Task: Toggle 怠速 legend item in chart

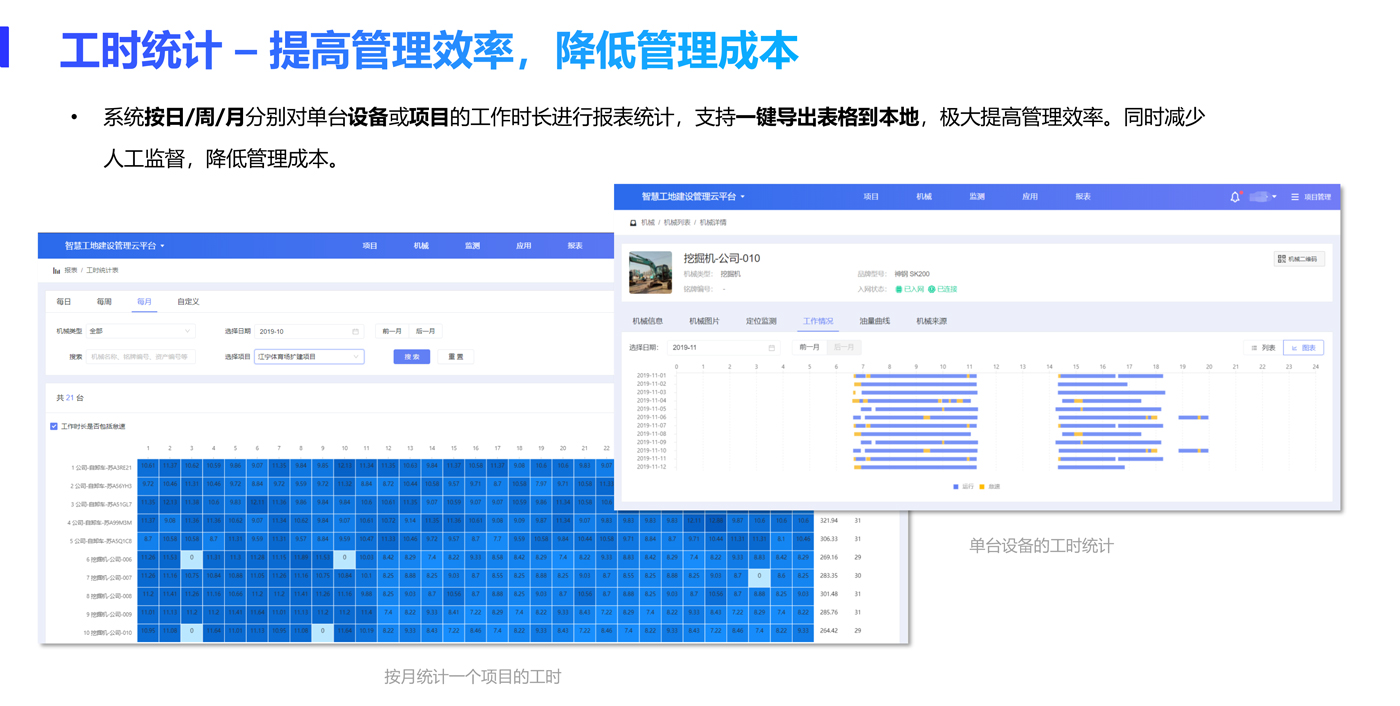Action: [989, 487]
